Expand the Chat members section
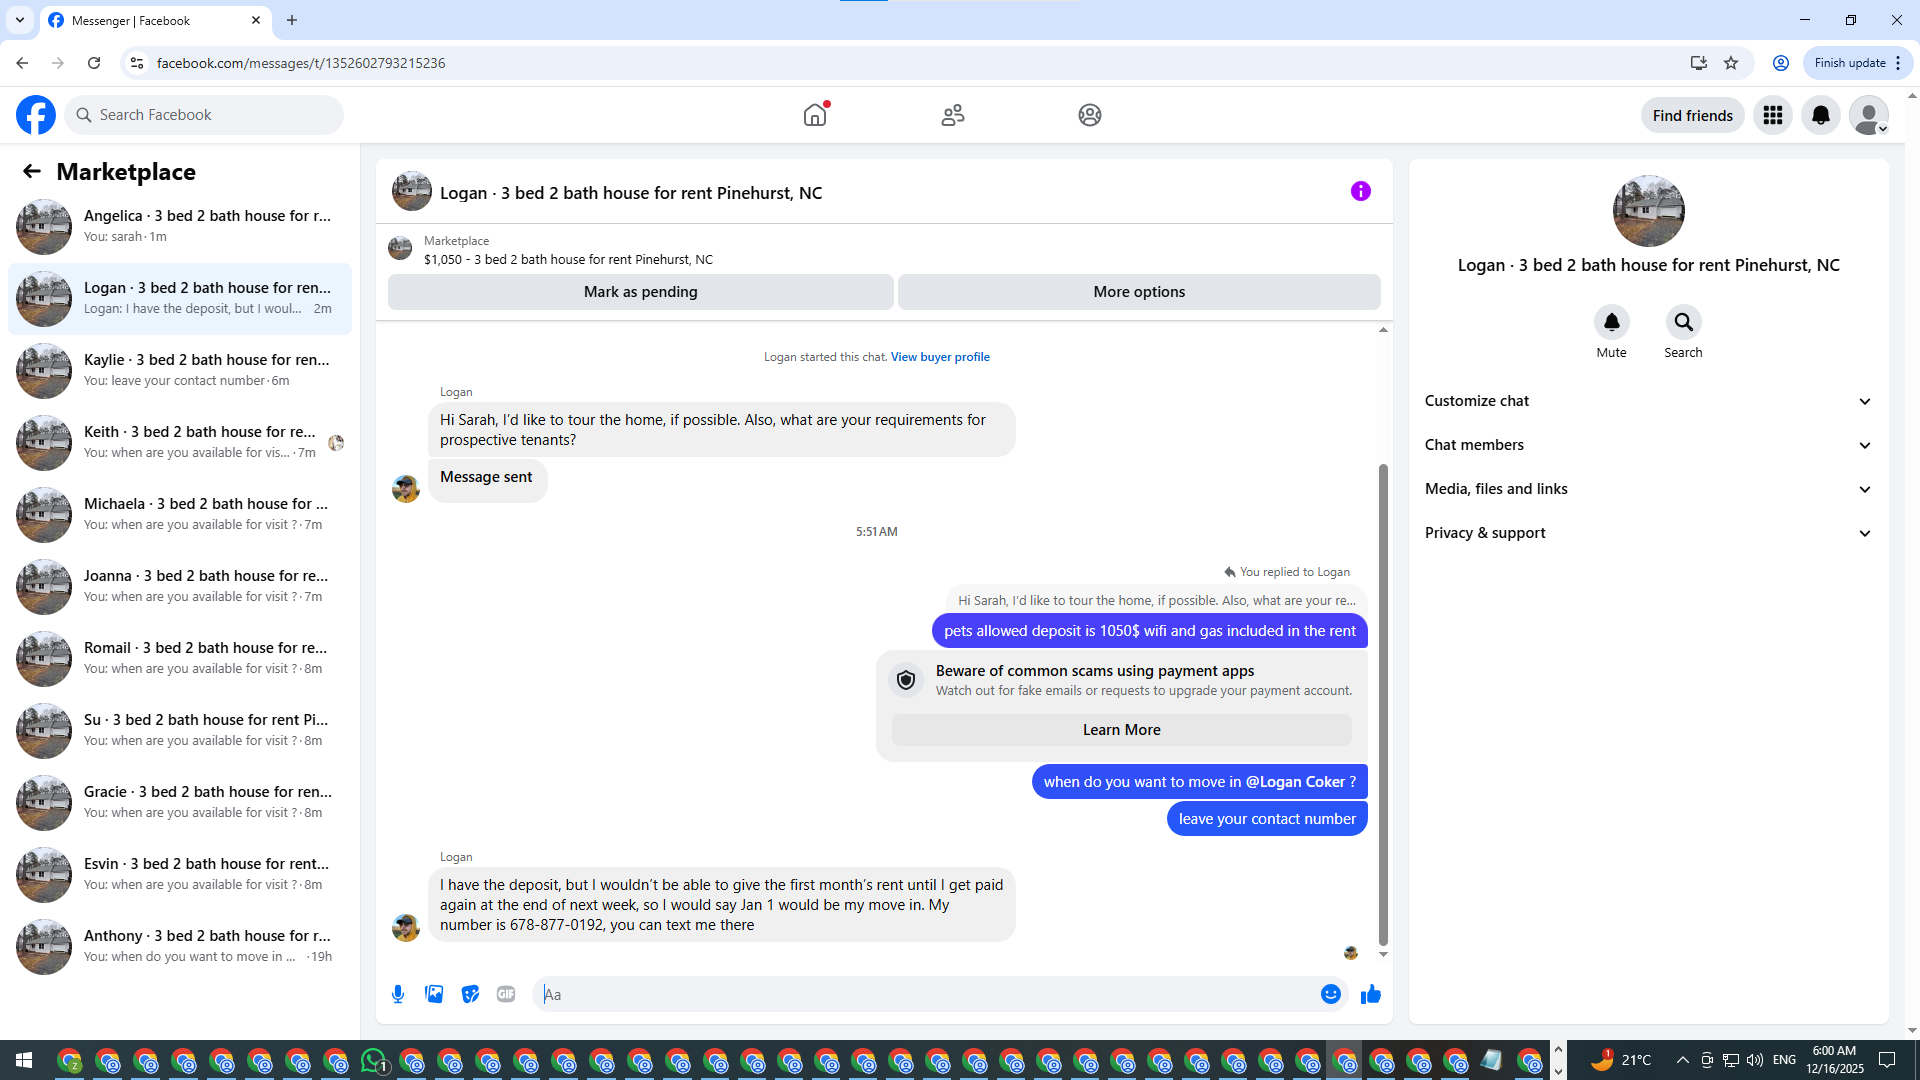1920x1080 pixels. click(x=1648, y=445)
